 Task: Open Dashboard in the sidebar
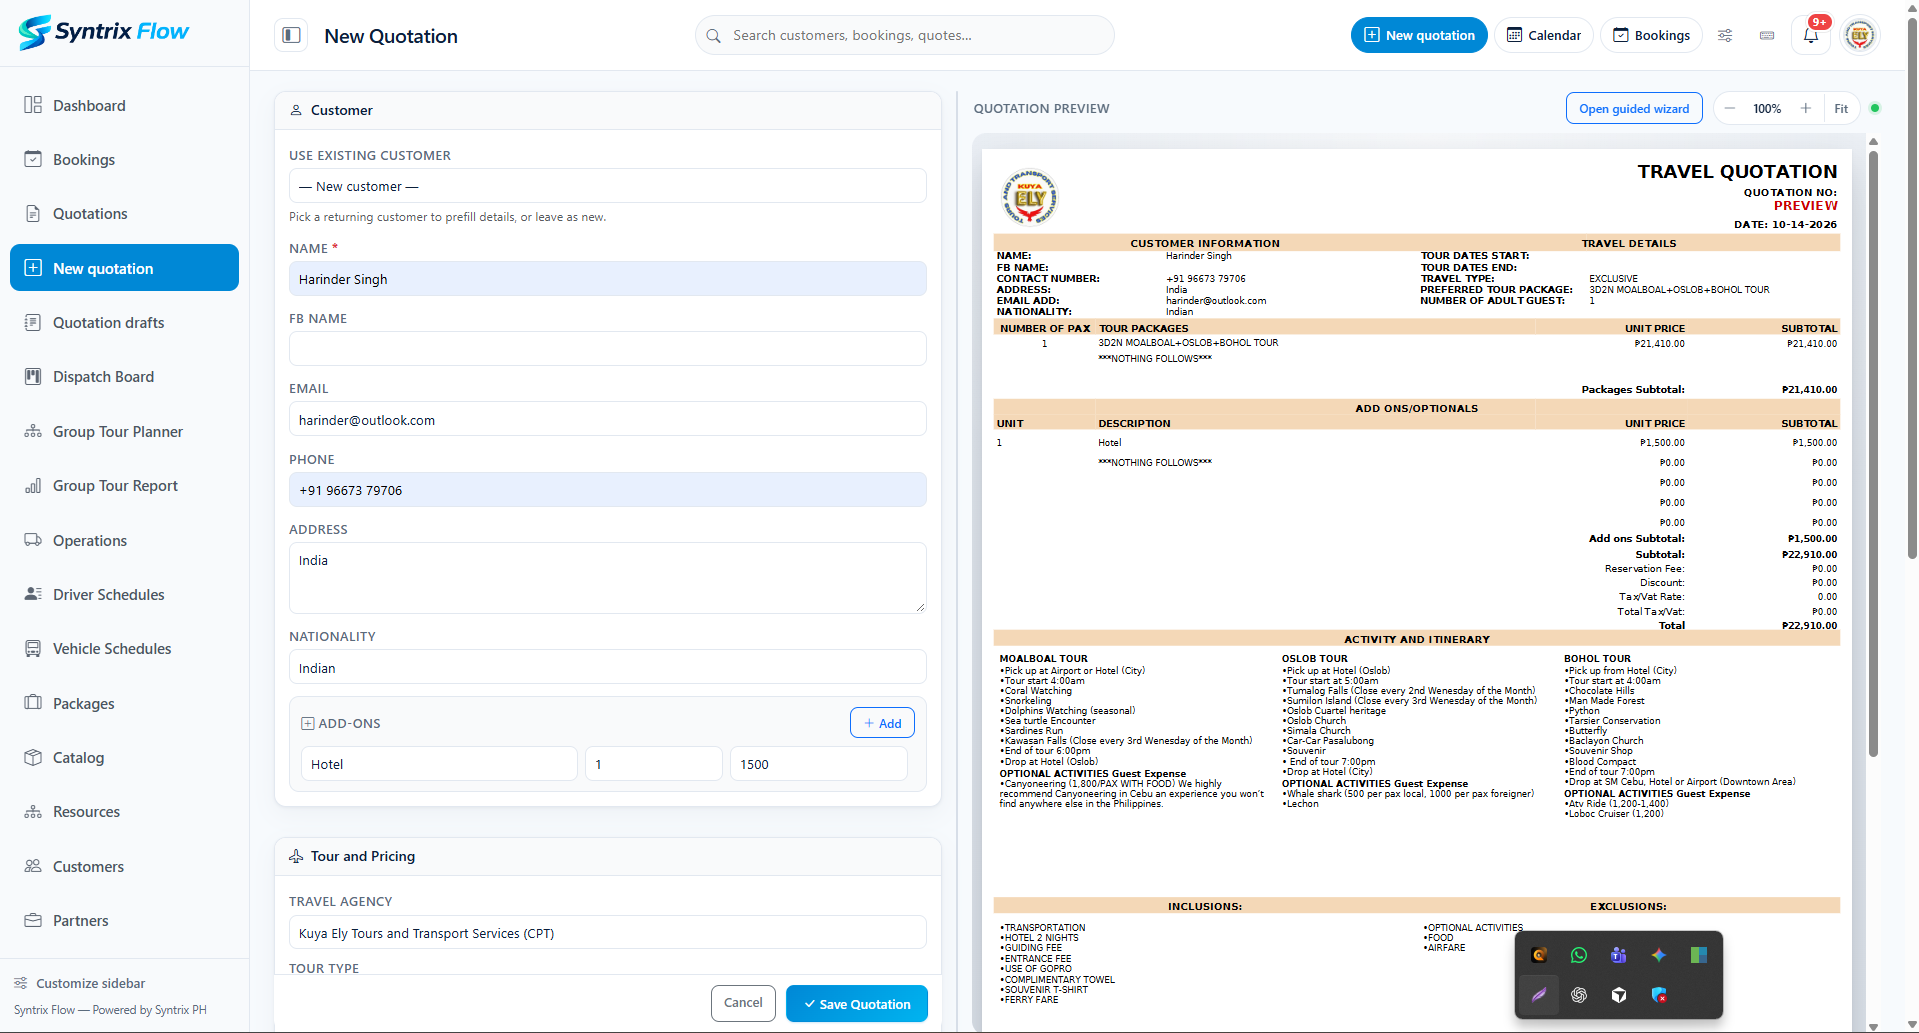[124, 105]
